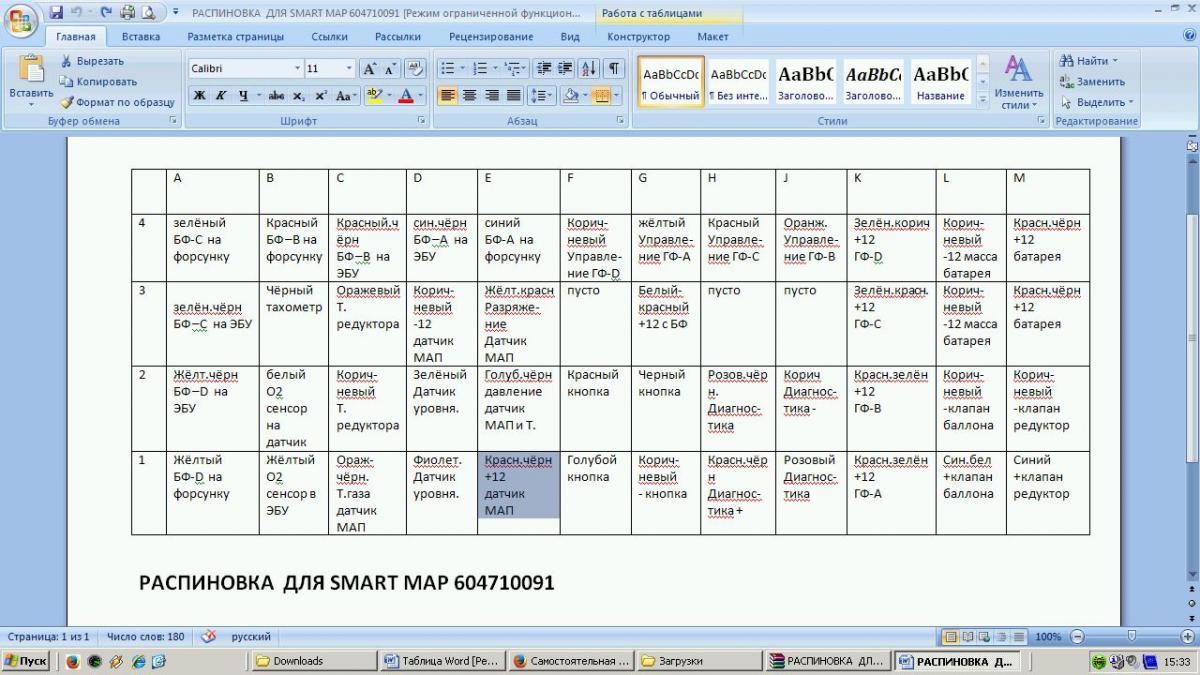Adjust the zoom slider in status bar
This screenshot has width=1200, height=675.
[1131, 637]
